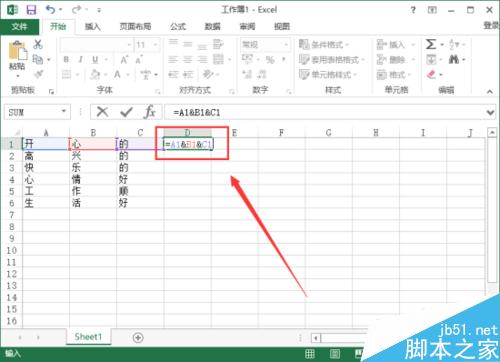Switch to the Formulas tab
The width and height of the screenshot is (500, 362).
click(178, 27)
